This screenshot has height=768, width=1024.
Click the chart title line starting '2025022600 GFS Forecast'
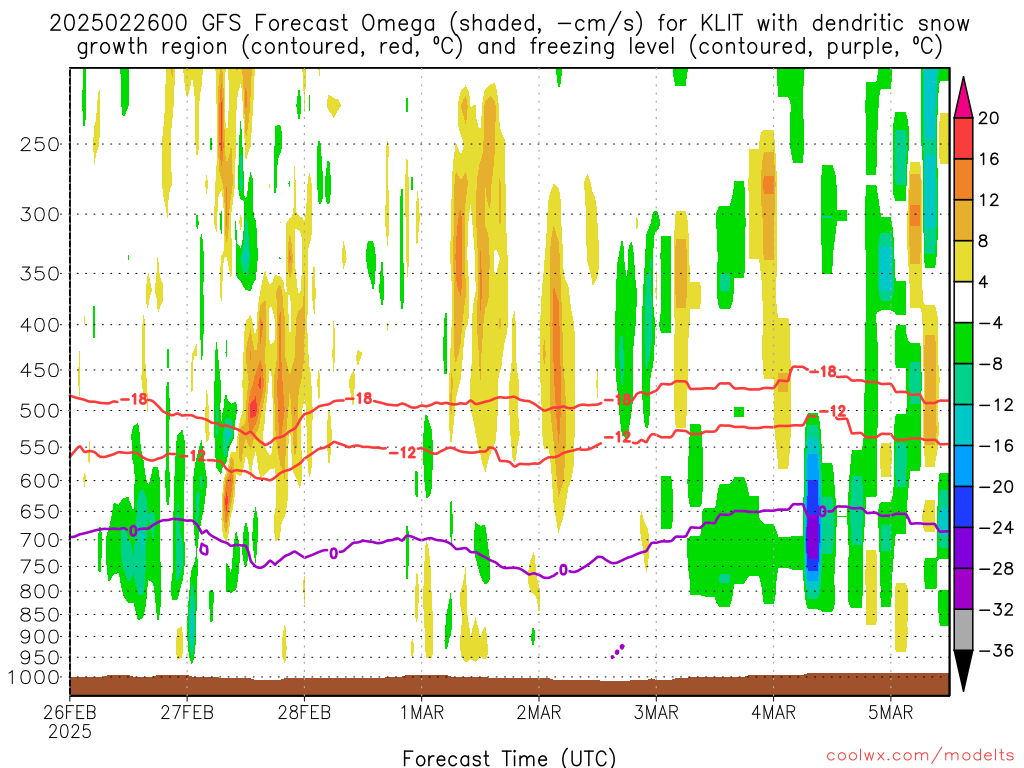click(x=509, y=24)
